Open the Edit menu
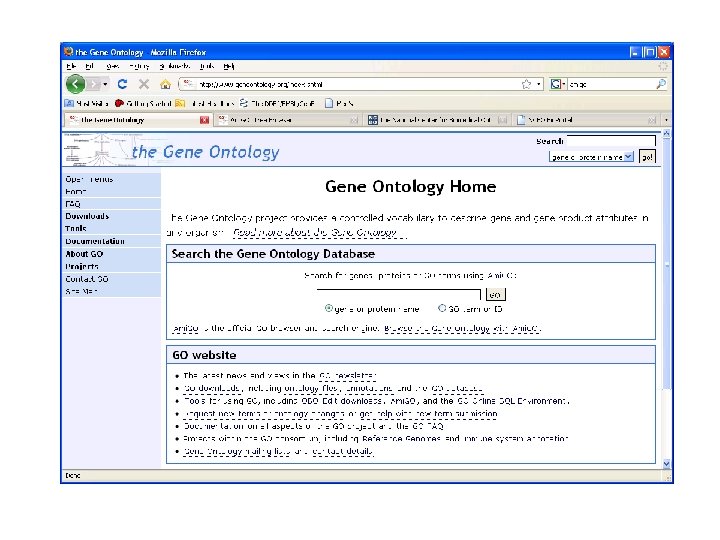This screenshot has width=720, height=540. (90, 66)
